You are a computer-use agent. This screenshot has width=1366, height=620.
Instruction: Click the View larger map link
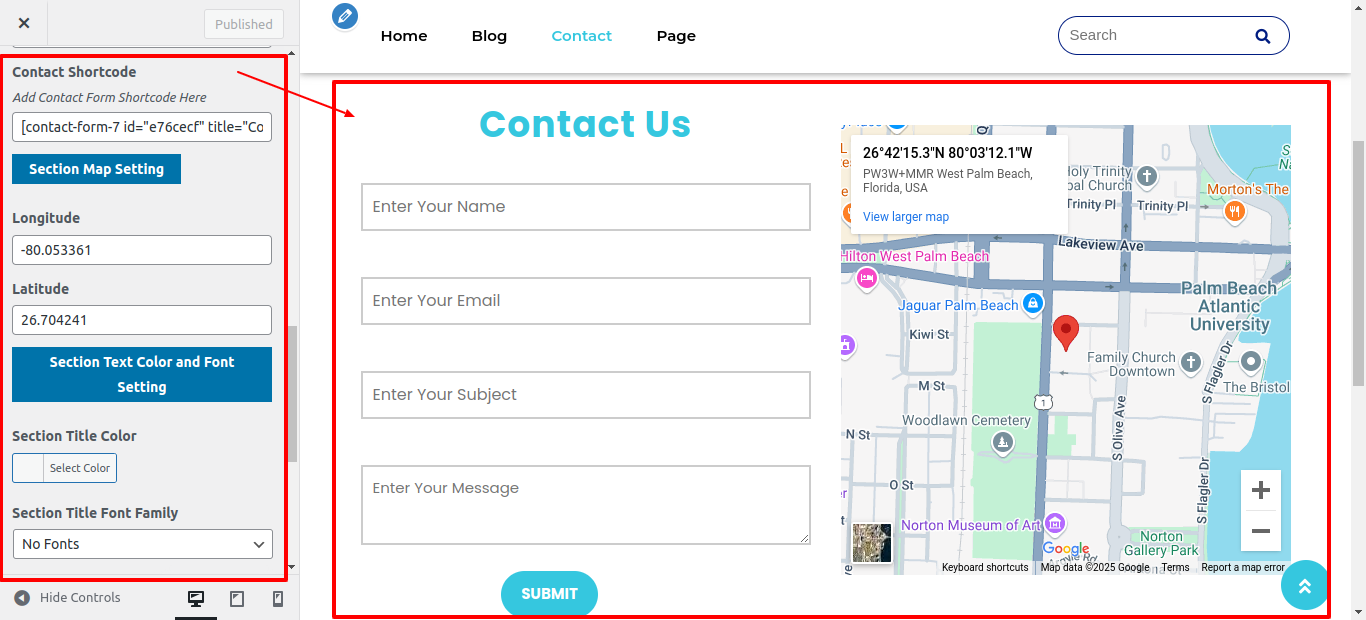(905, 217)
